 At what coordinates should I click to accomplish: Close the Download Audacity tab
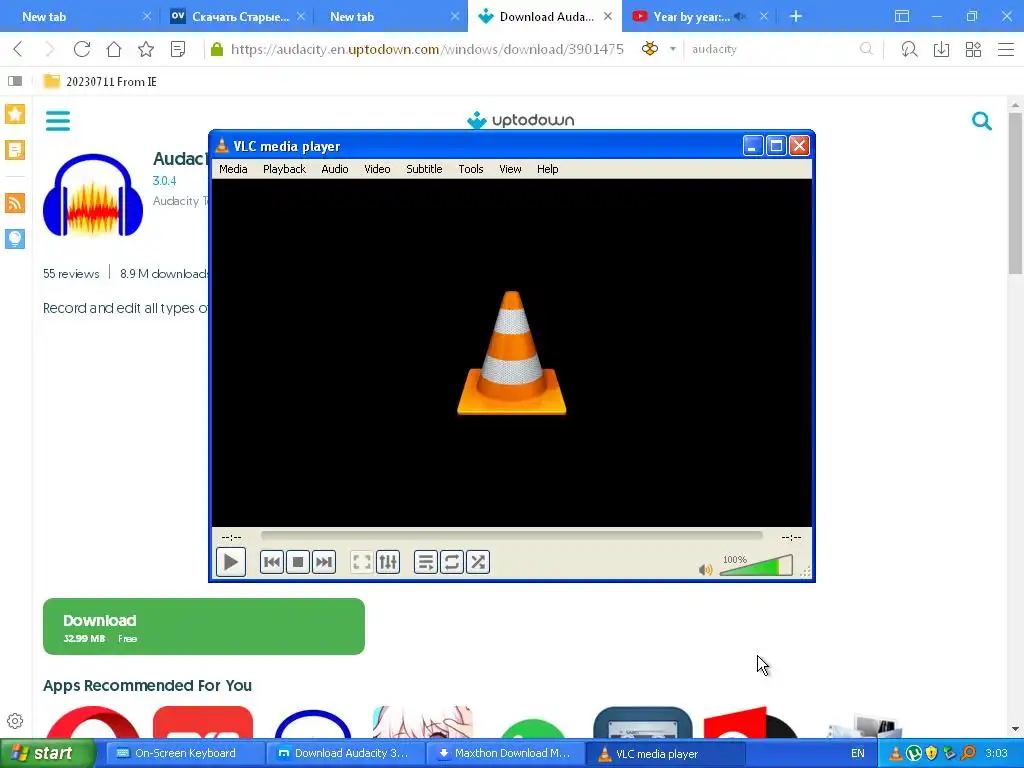pyautogui.click(x=608, y=16)
